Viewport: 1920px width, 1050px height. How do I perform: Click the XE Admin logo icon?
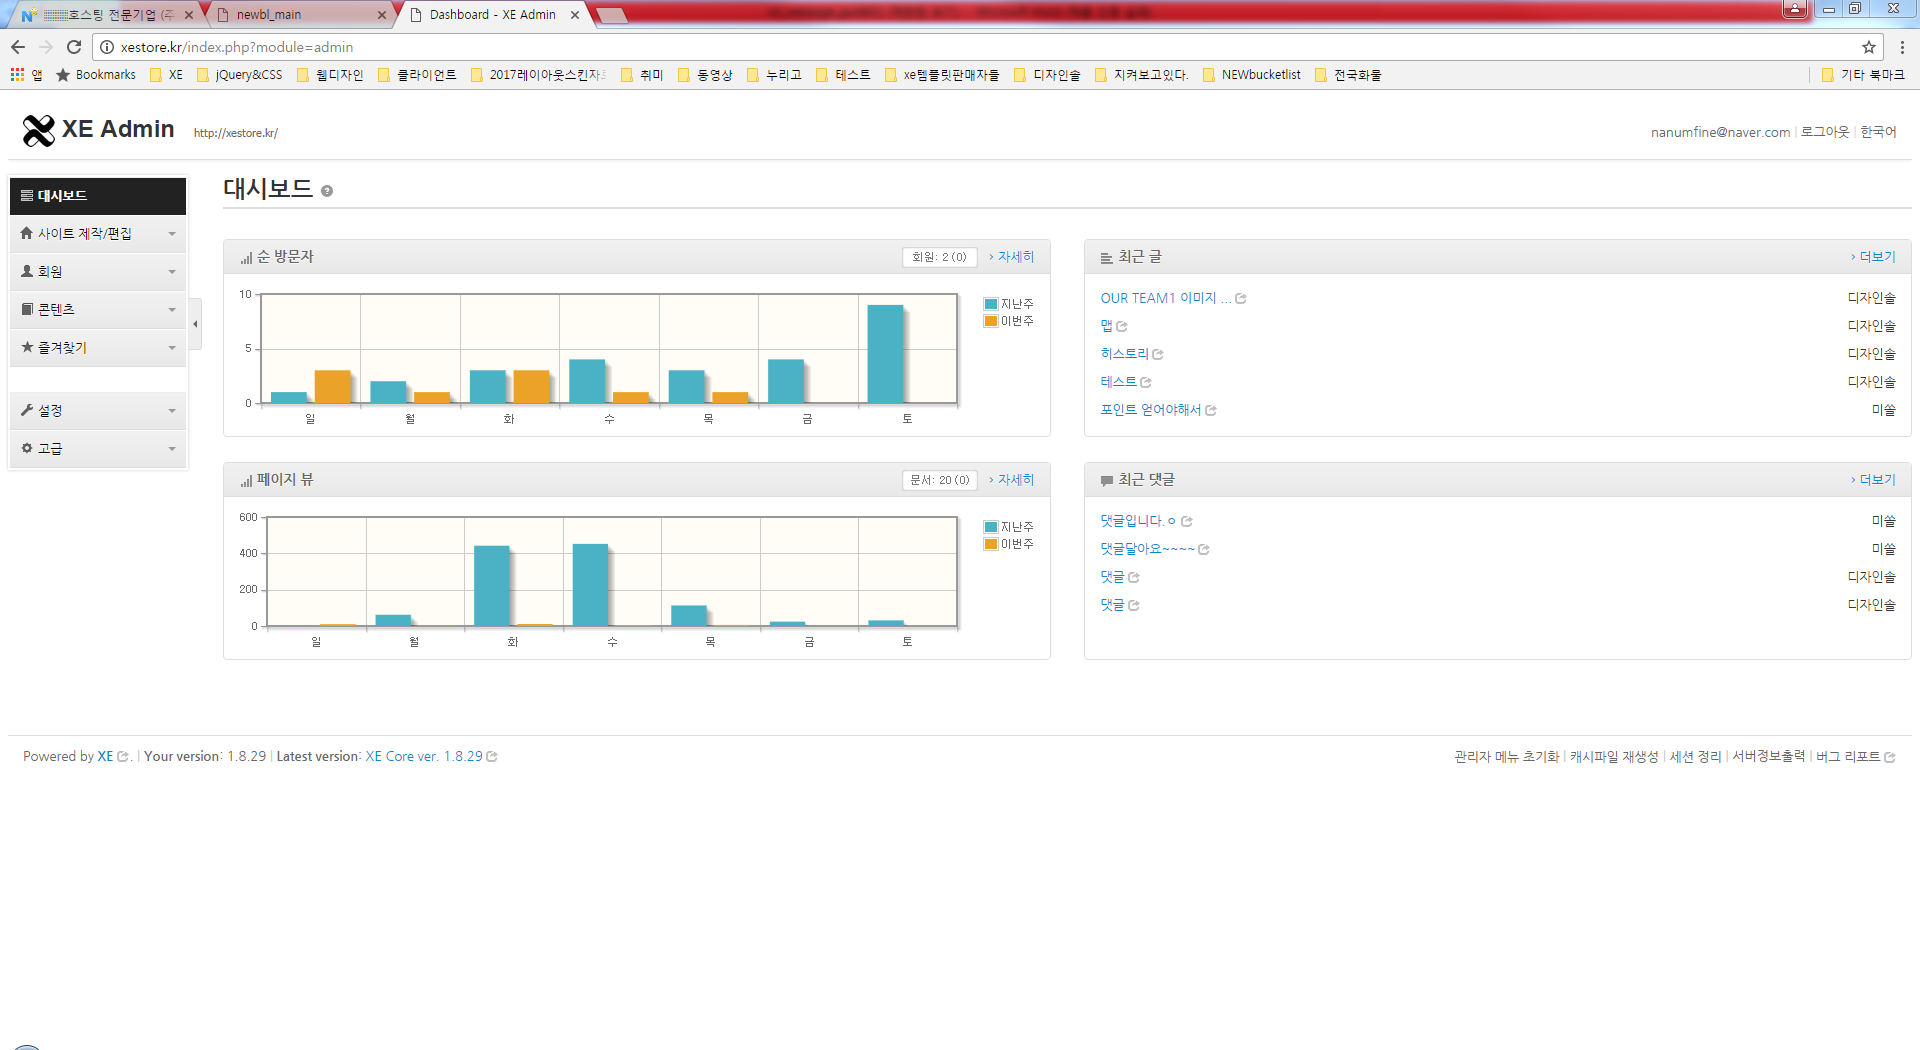(x=39, y=130)
